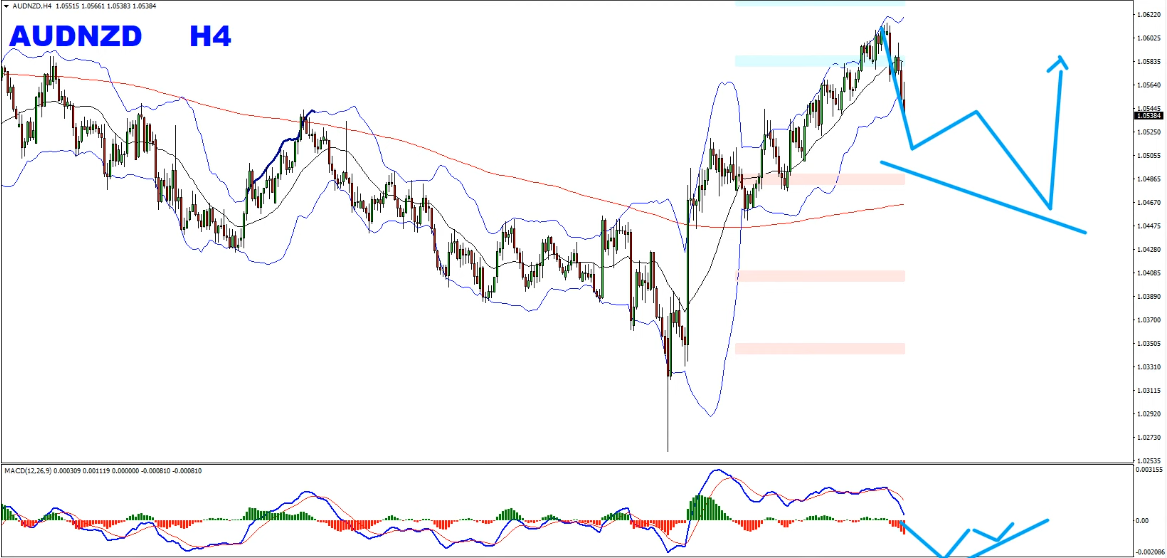Click the lowest pink zone near 1.03505

(x=820, y=348)
